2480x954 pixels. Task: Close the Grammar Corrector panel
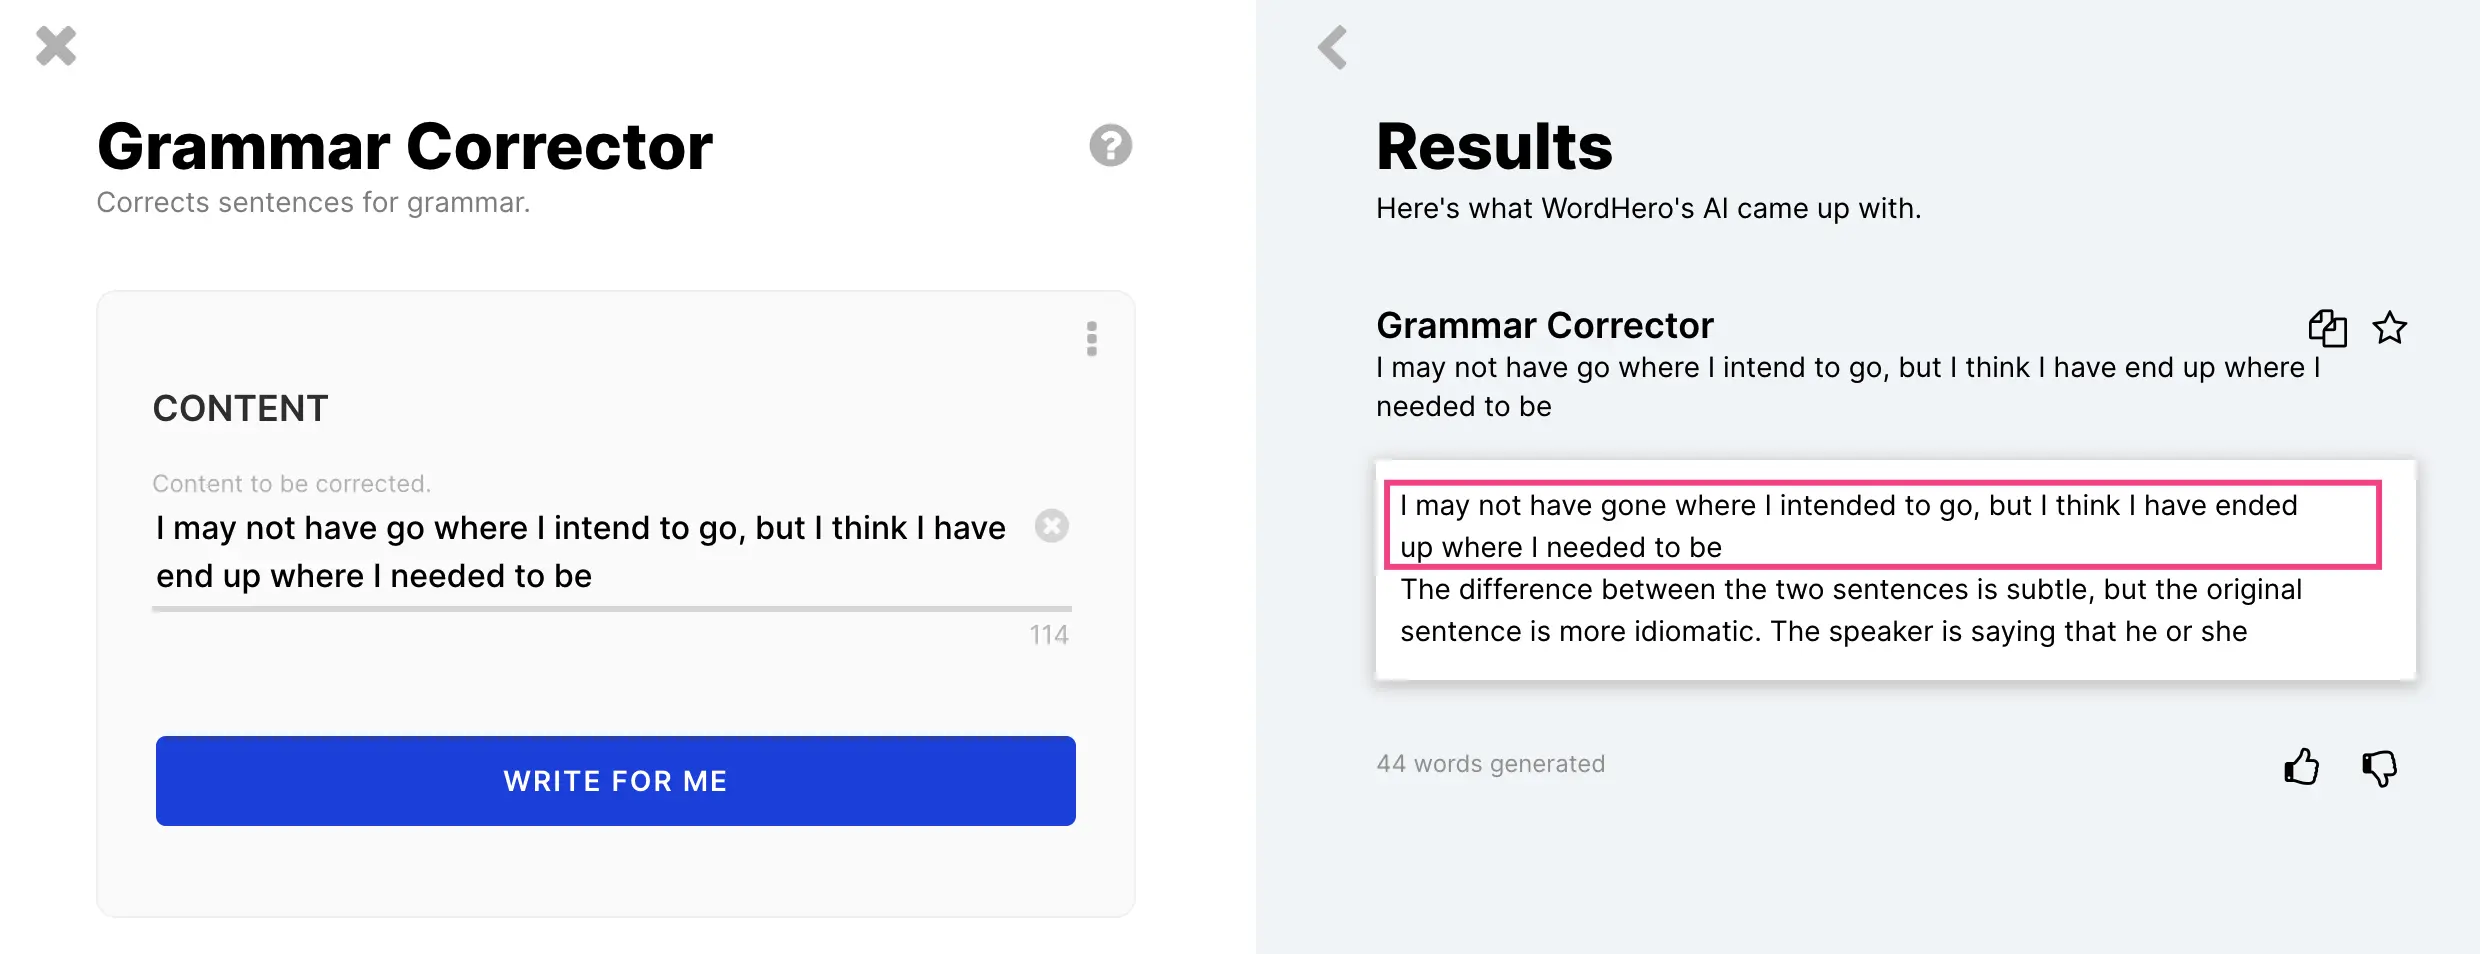56,46
